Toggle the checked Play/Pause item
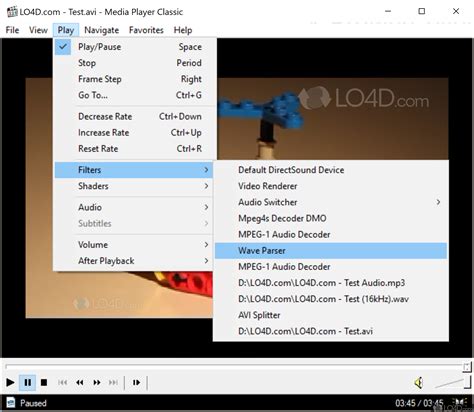This screenshot has width=474, height=412. [135, 47]
